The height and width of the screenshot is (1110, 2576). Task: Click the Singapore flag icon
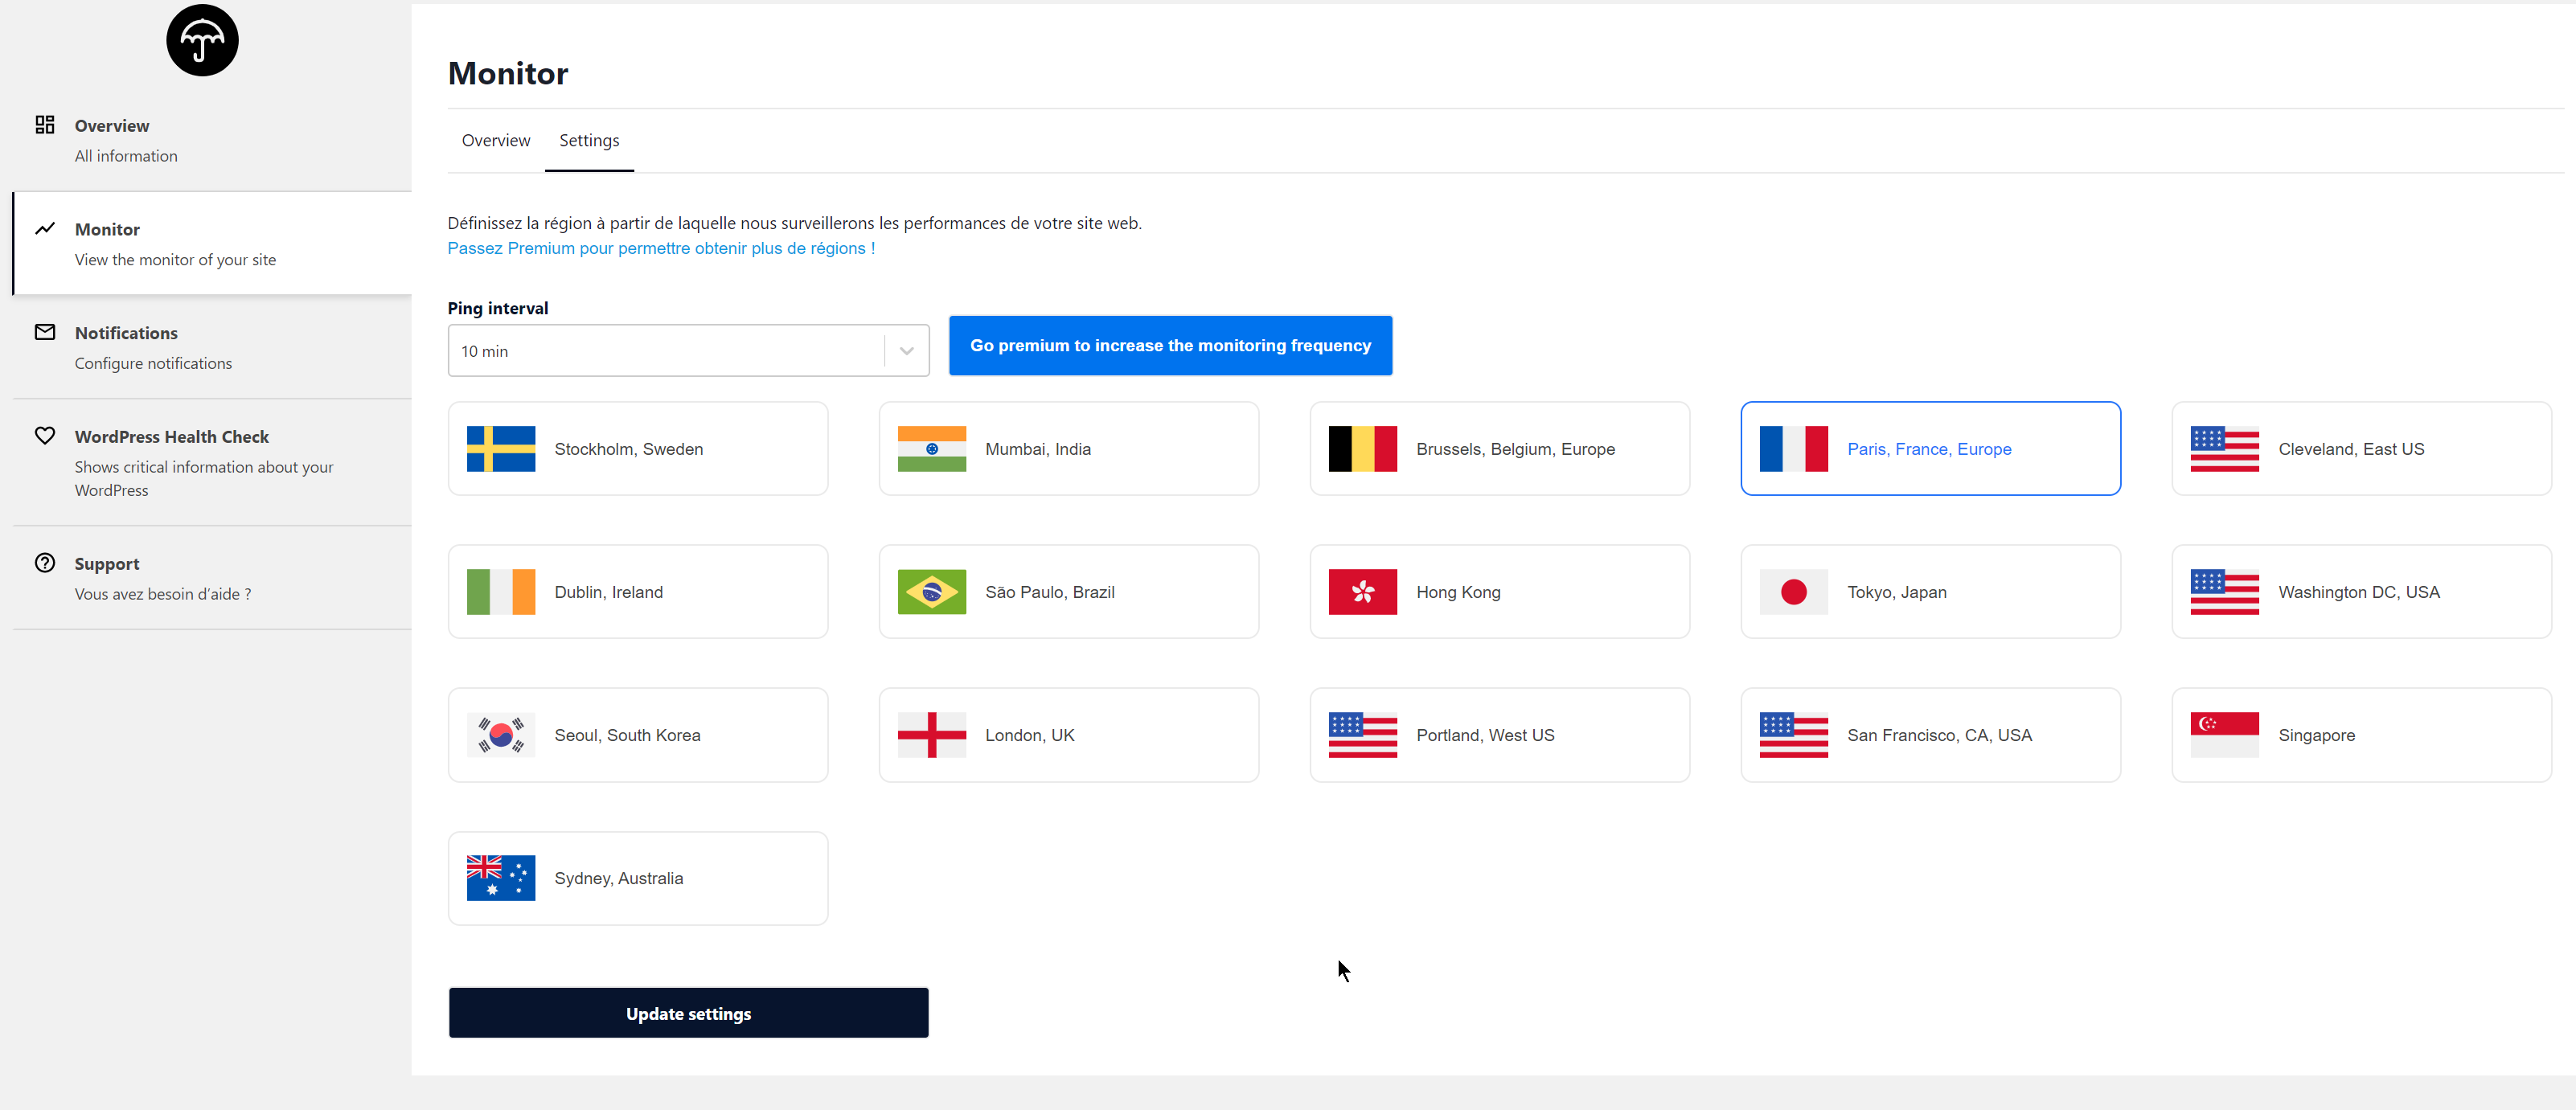point(2225,735)
